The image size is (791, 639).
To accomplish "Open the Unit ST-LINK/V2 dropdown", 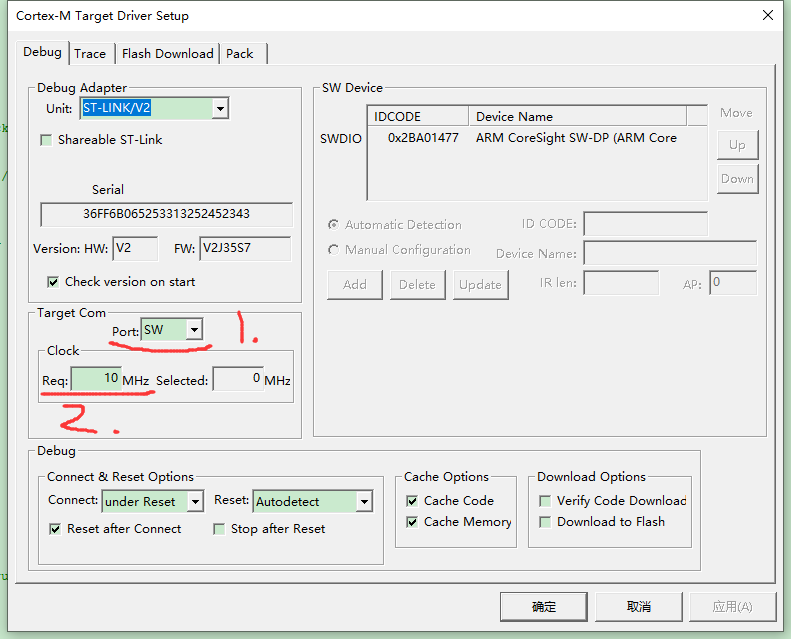I will pos(220,108).
